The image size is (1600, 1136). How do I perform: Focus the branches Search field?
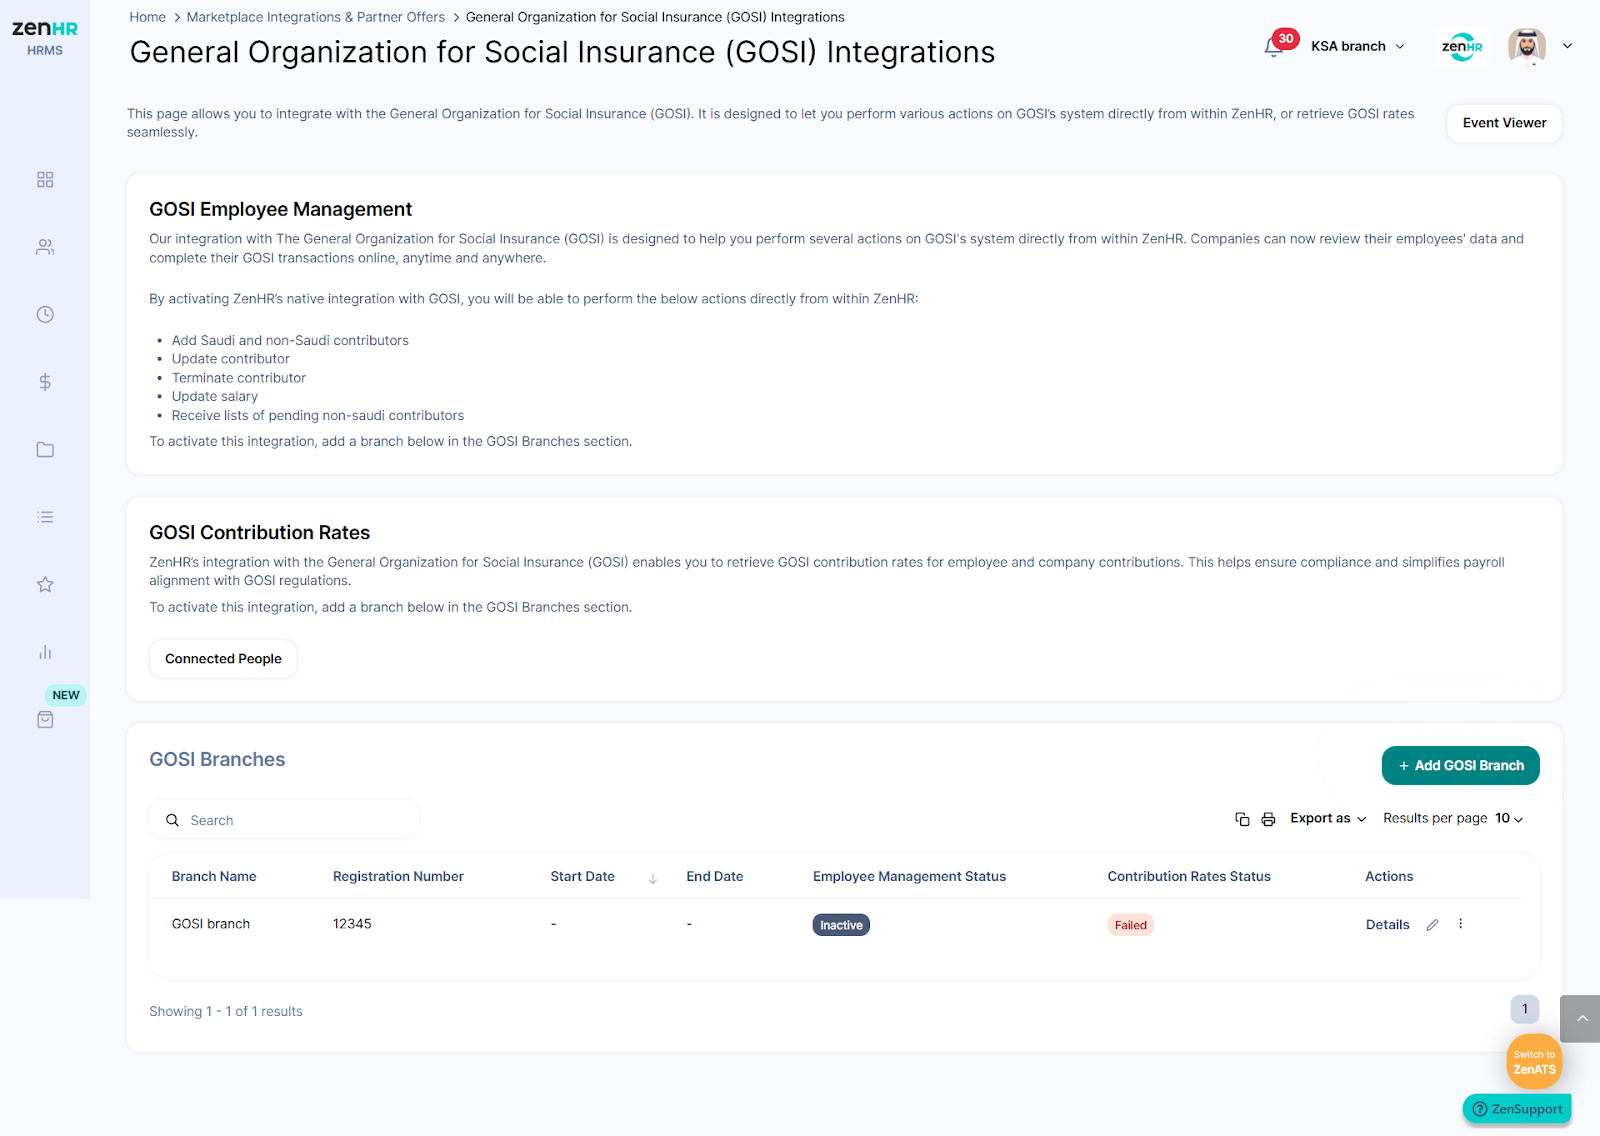point(285,820)
